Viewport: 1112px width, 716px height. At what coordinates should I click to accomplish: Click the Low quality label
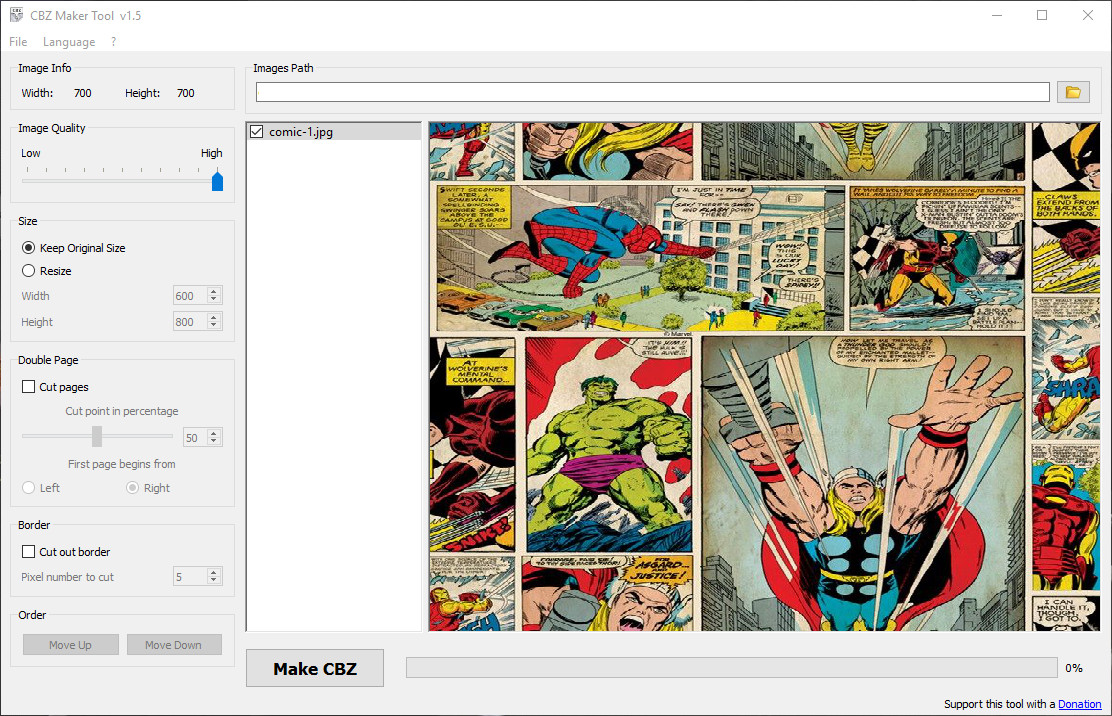pyautogui.click(x=30, y=153)
